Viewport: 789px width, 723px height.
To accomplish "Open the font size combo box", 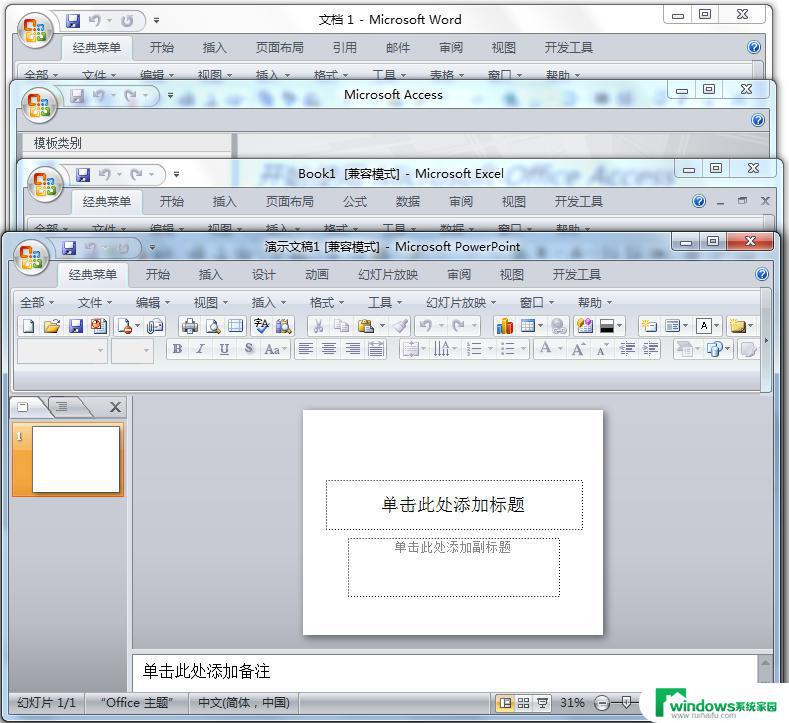I will click(x=132, y=350).
